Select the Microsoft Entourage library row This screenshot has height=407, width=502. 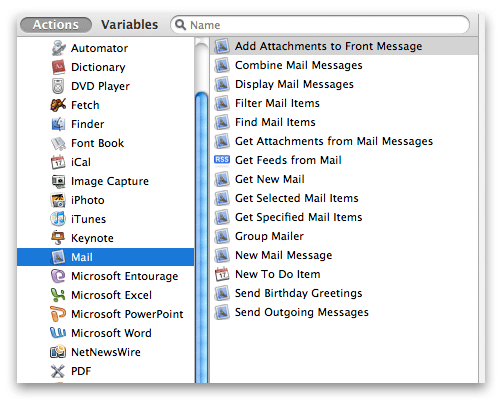click(106, 276)
